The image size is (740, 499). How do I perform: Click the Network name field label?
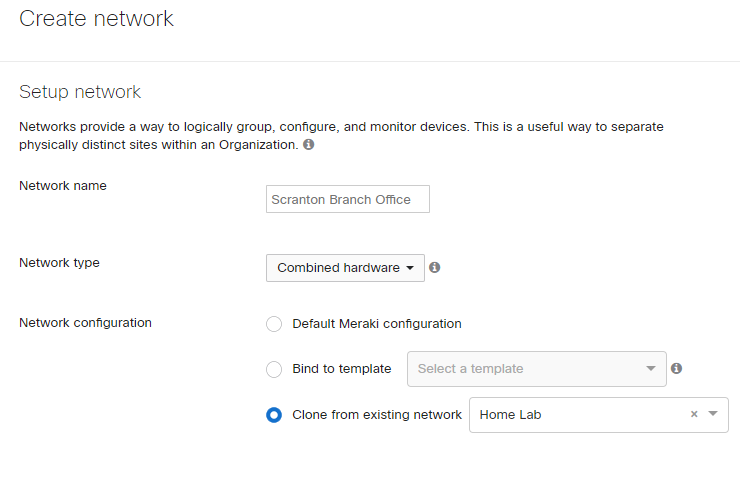click(x=63, y=186)
